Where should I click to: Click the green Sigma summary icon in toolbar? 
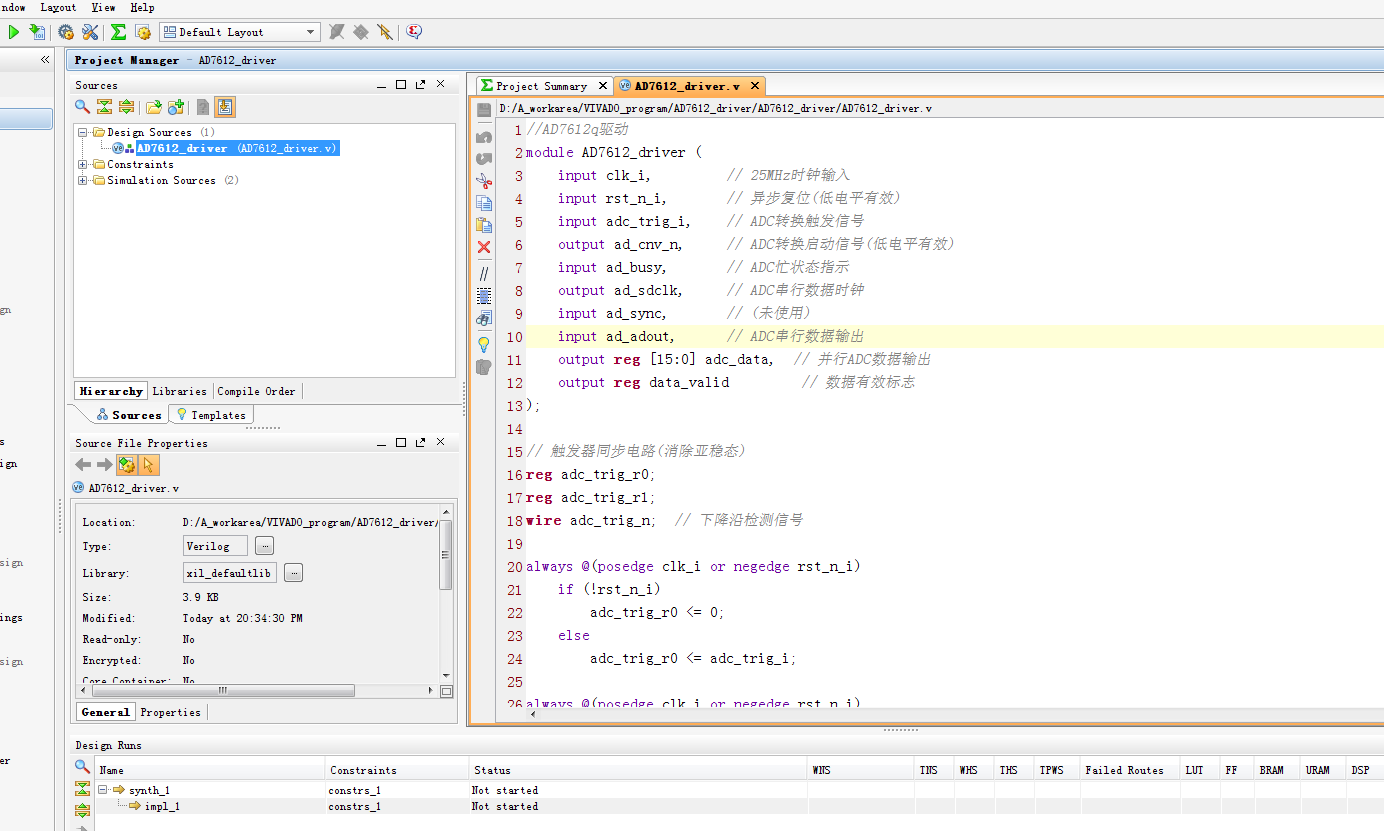pos(118,32)
